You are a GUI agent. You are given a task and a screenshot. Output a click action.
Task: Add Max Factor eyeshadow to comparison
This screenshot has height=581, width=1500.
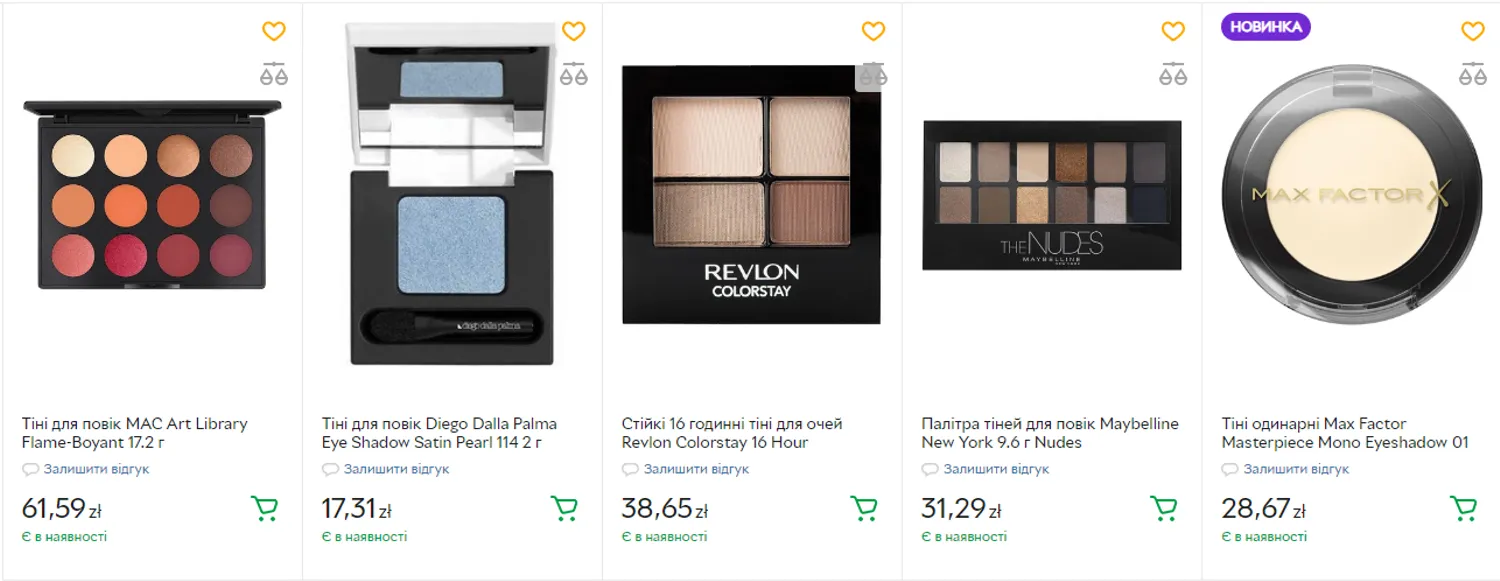click(1473, 73)
